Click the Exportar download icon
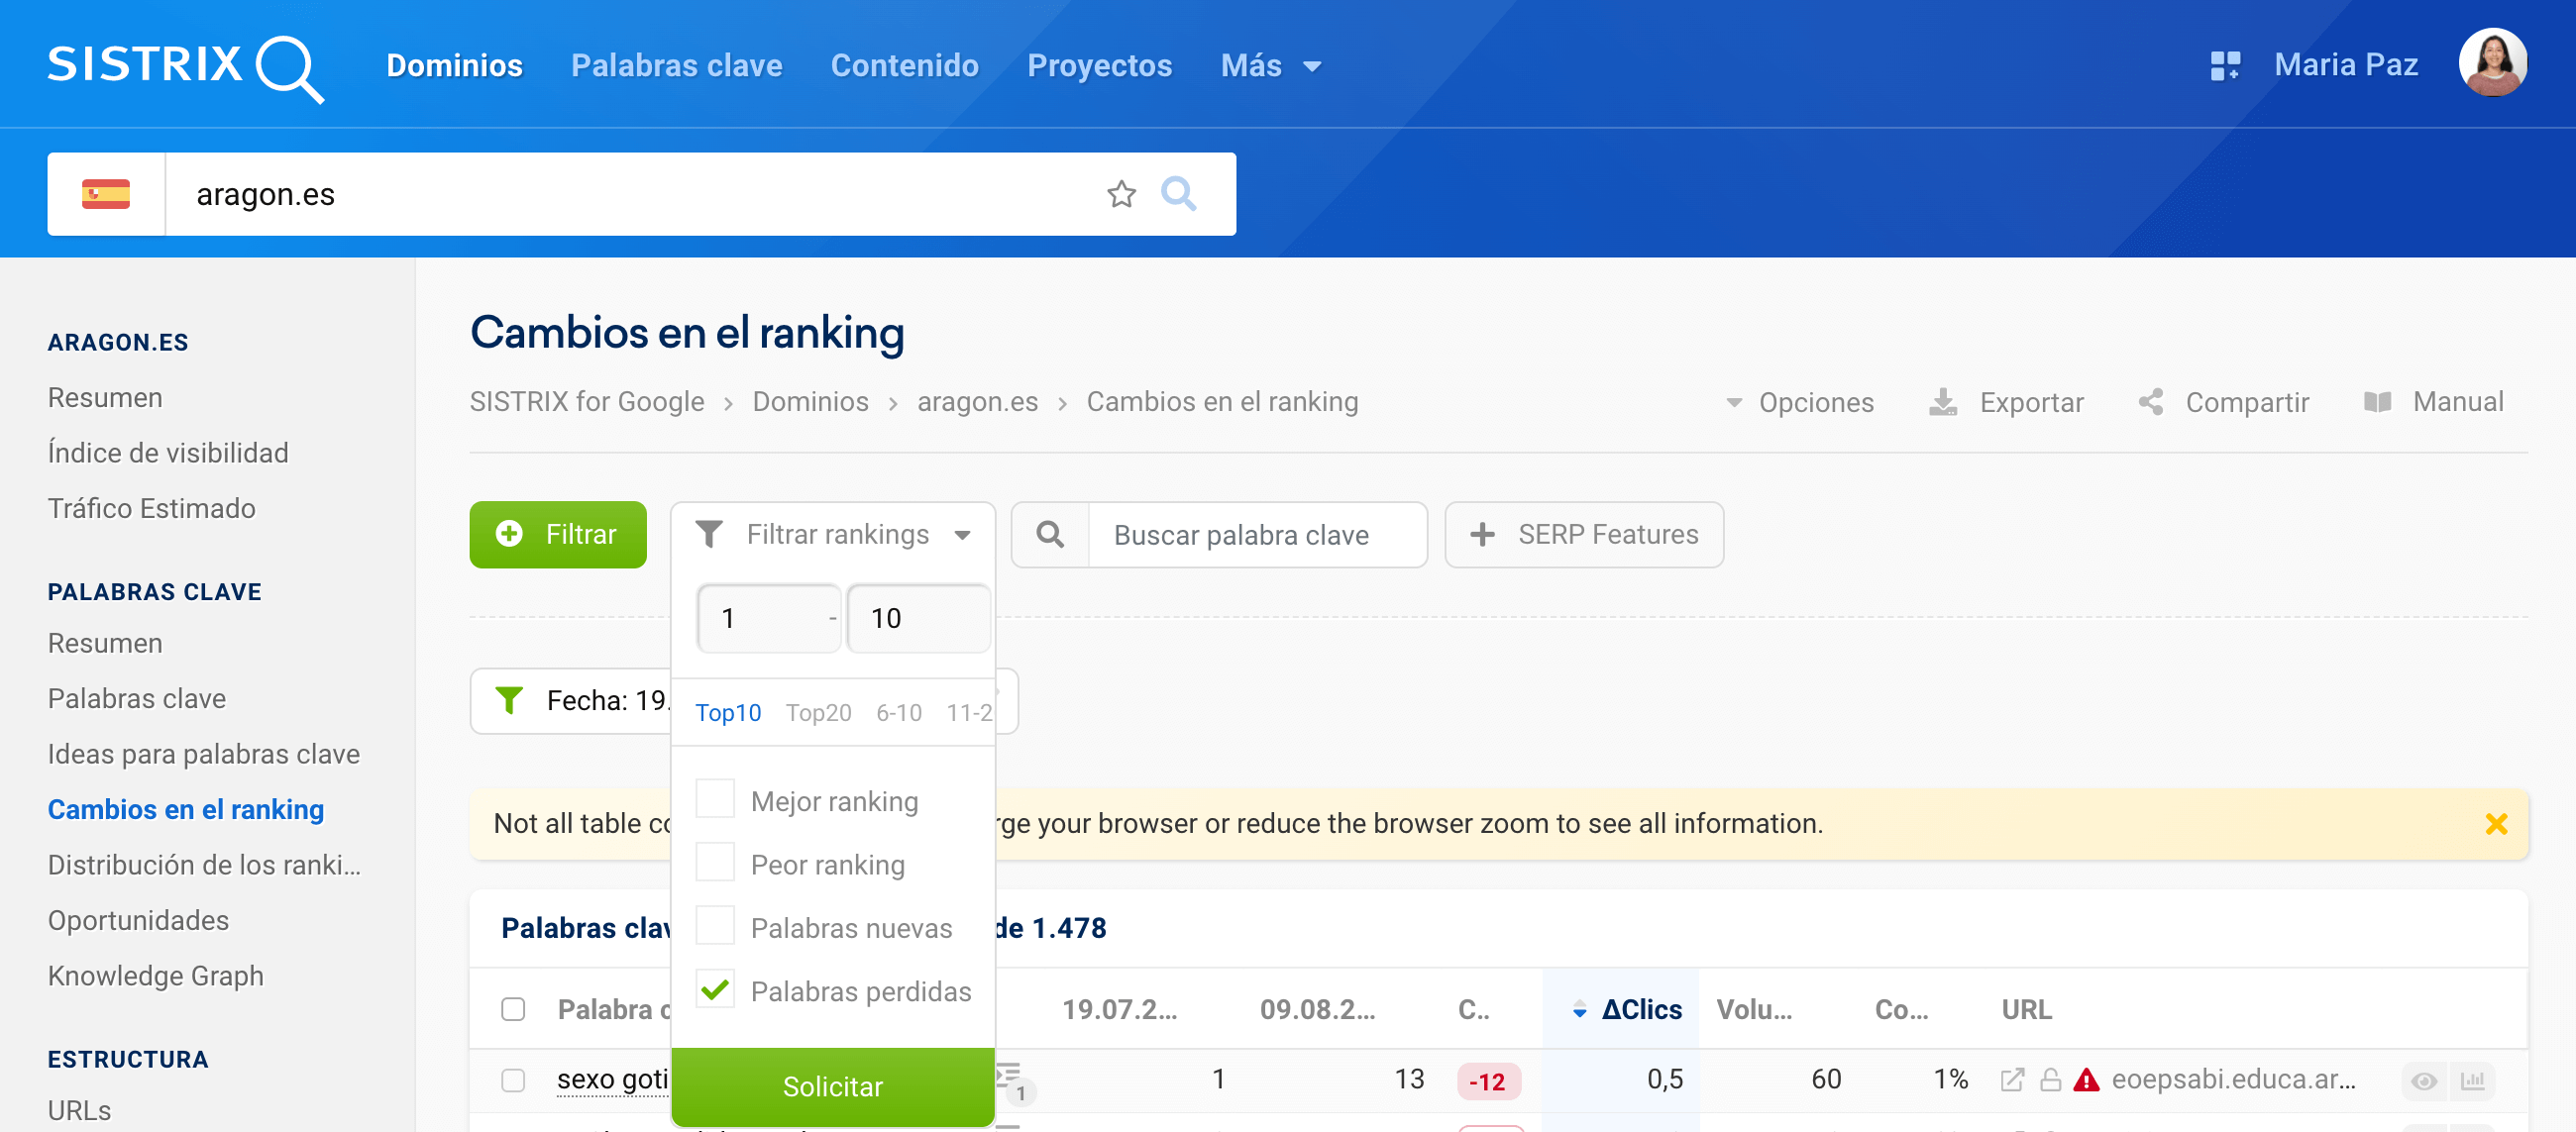The width and height of the screenshot is (2576, 1132). [x=1942, y=402]
